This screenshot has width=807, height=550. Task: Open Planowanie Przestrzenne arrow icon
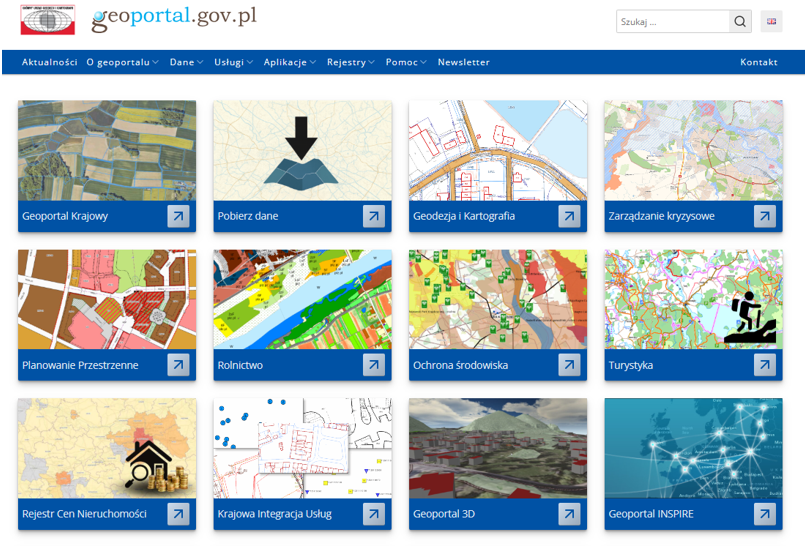178,365
